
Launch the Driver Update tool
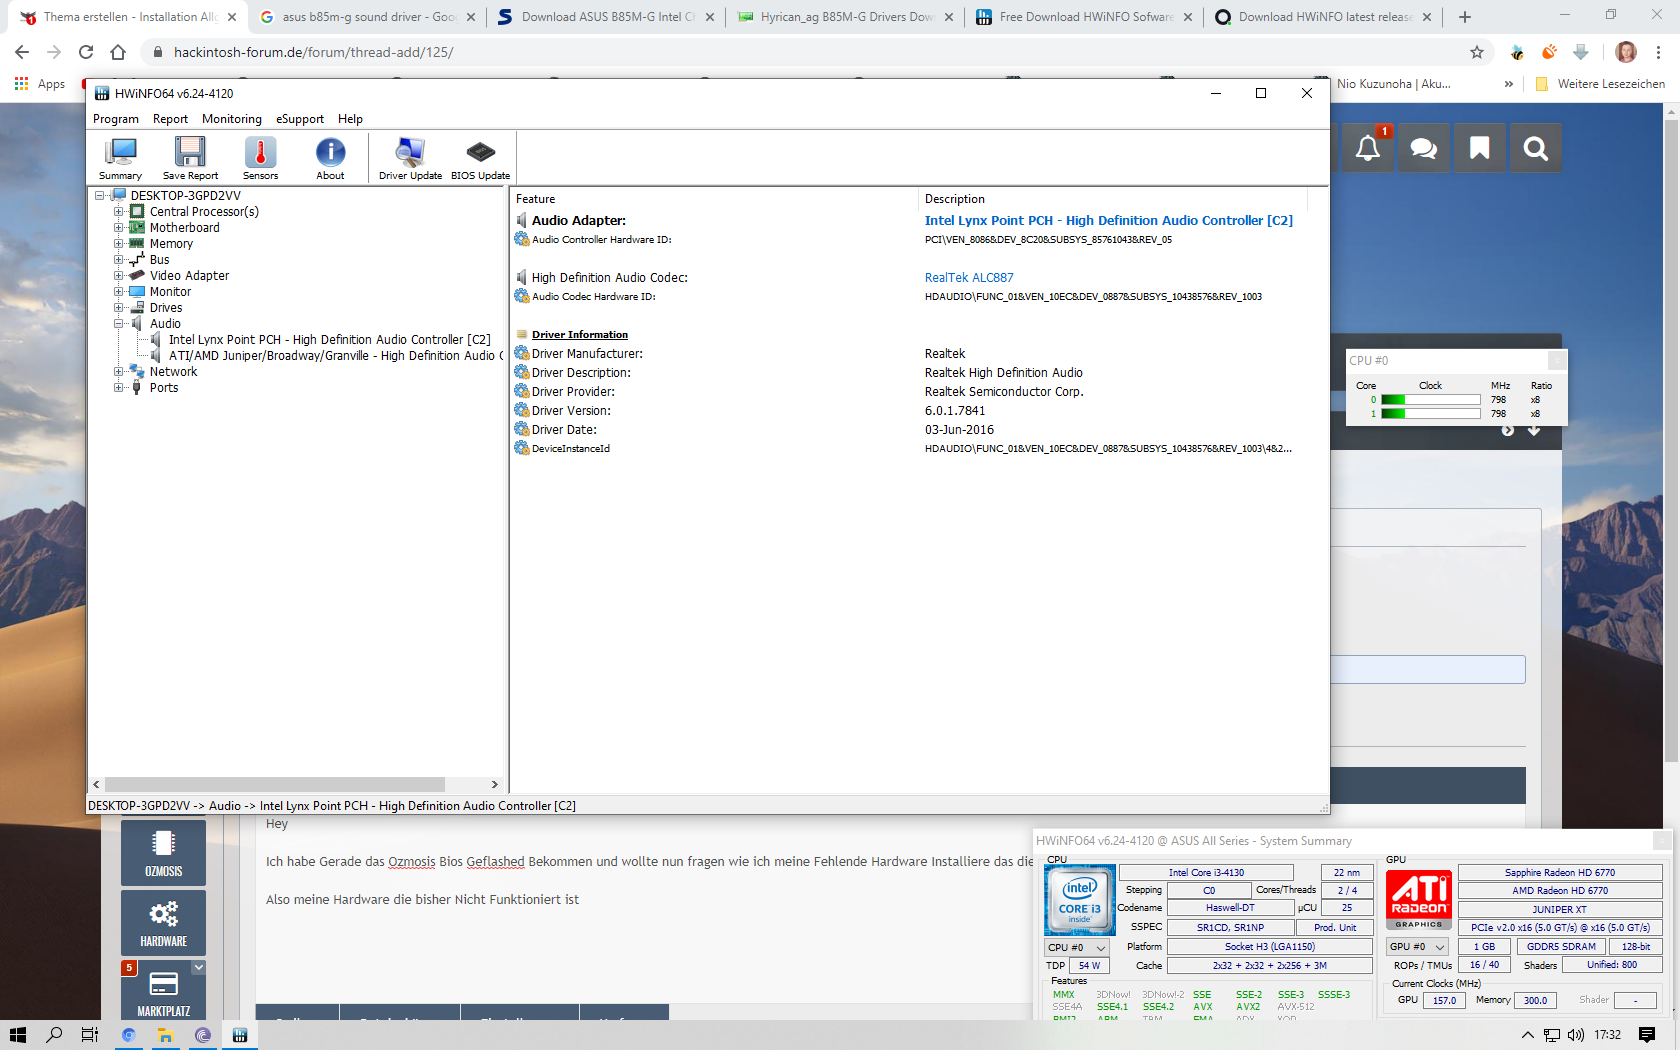coord(410,158)
